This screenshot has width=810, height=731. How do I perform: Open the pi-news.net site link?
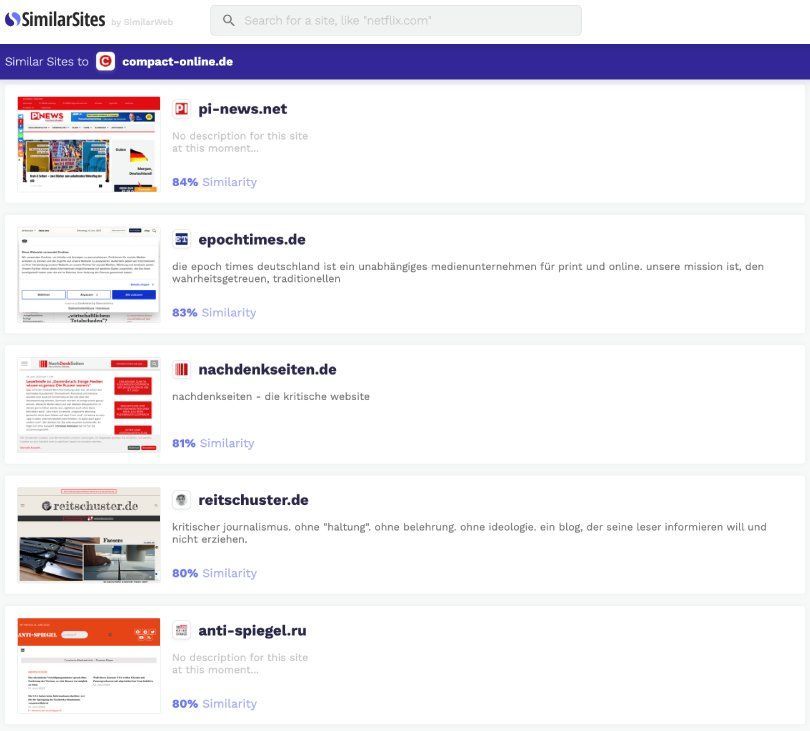(242, 109)
